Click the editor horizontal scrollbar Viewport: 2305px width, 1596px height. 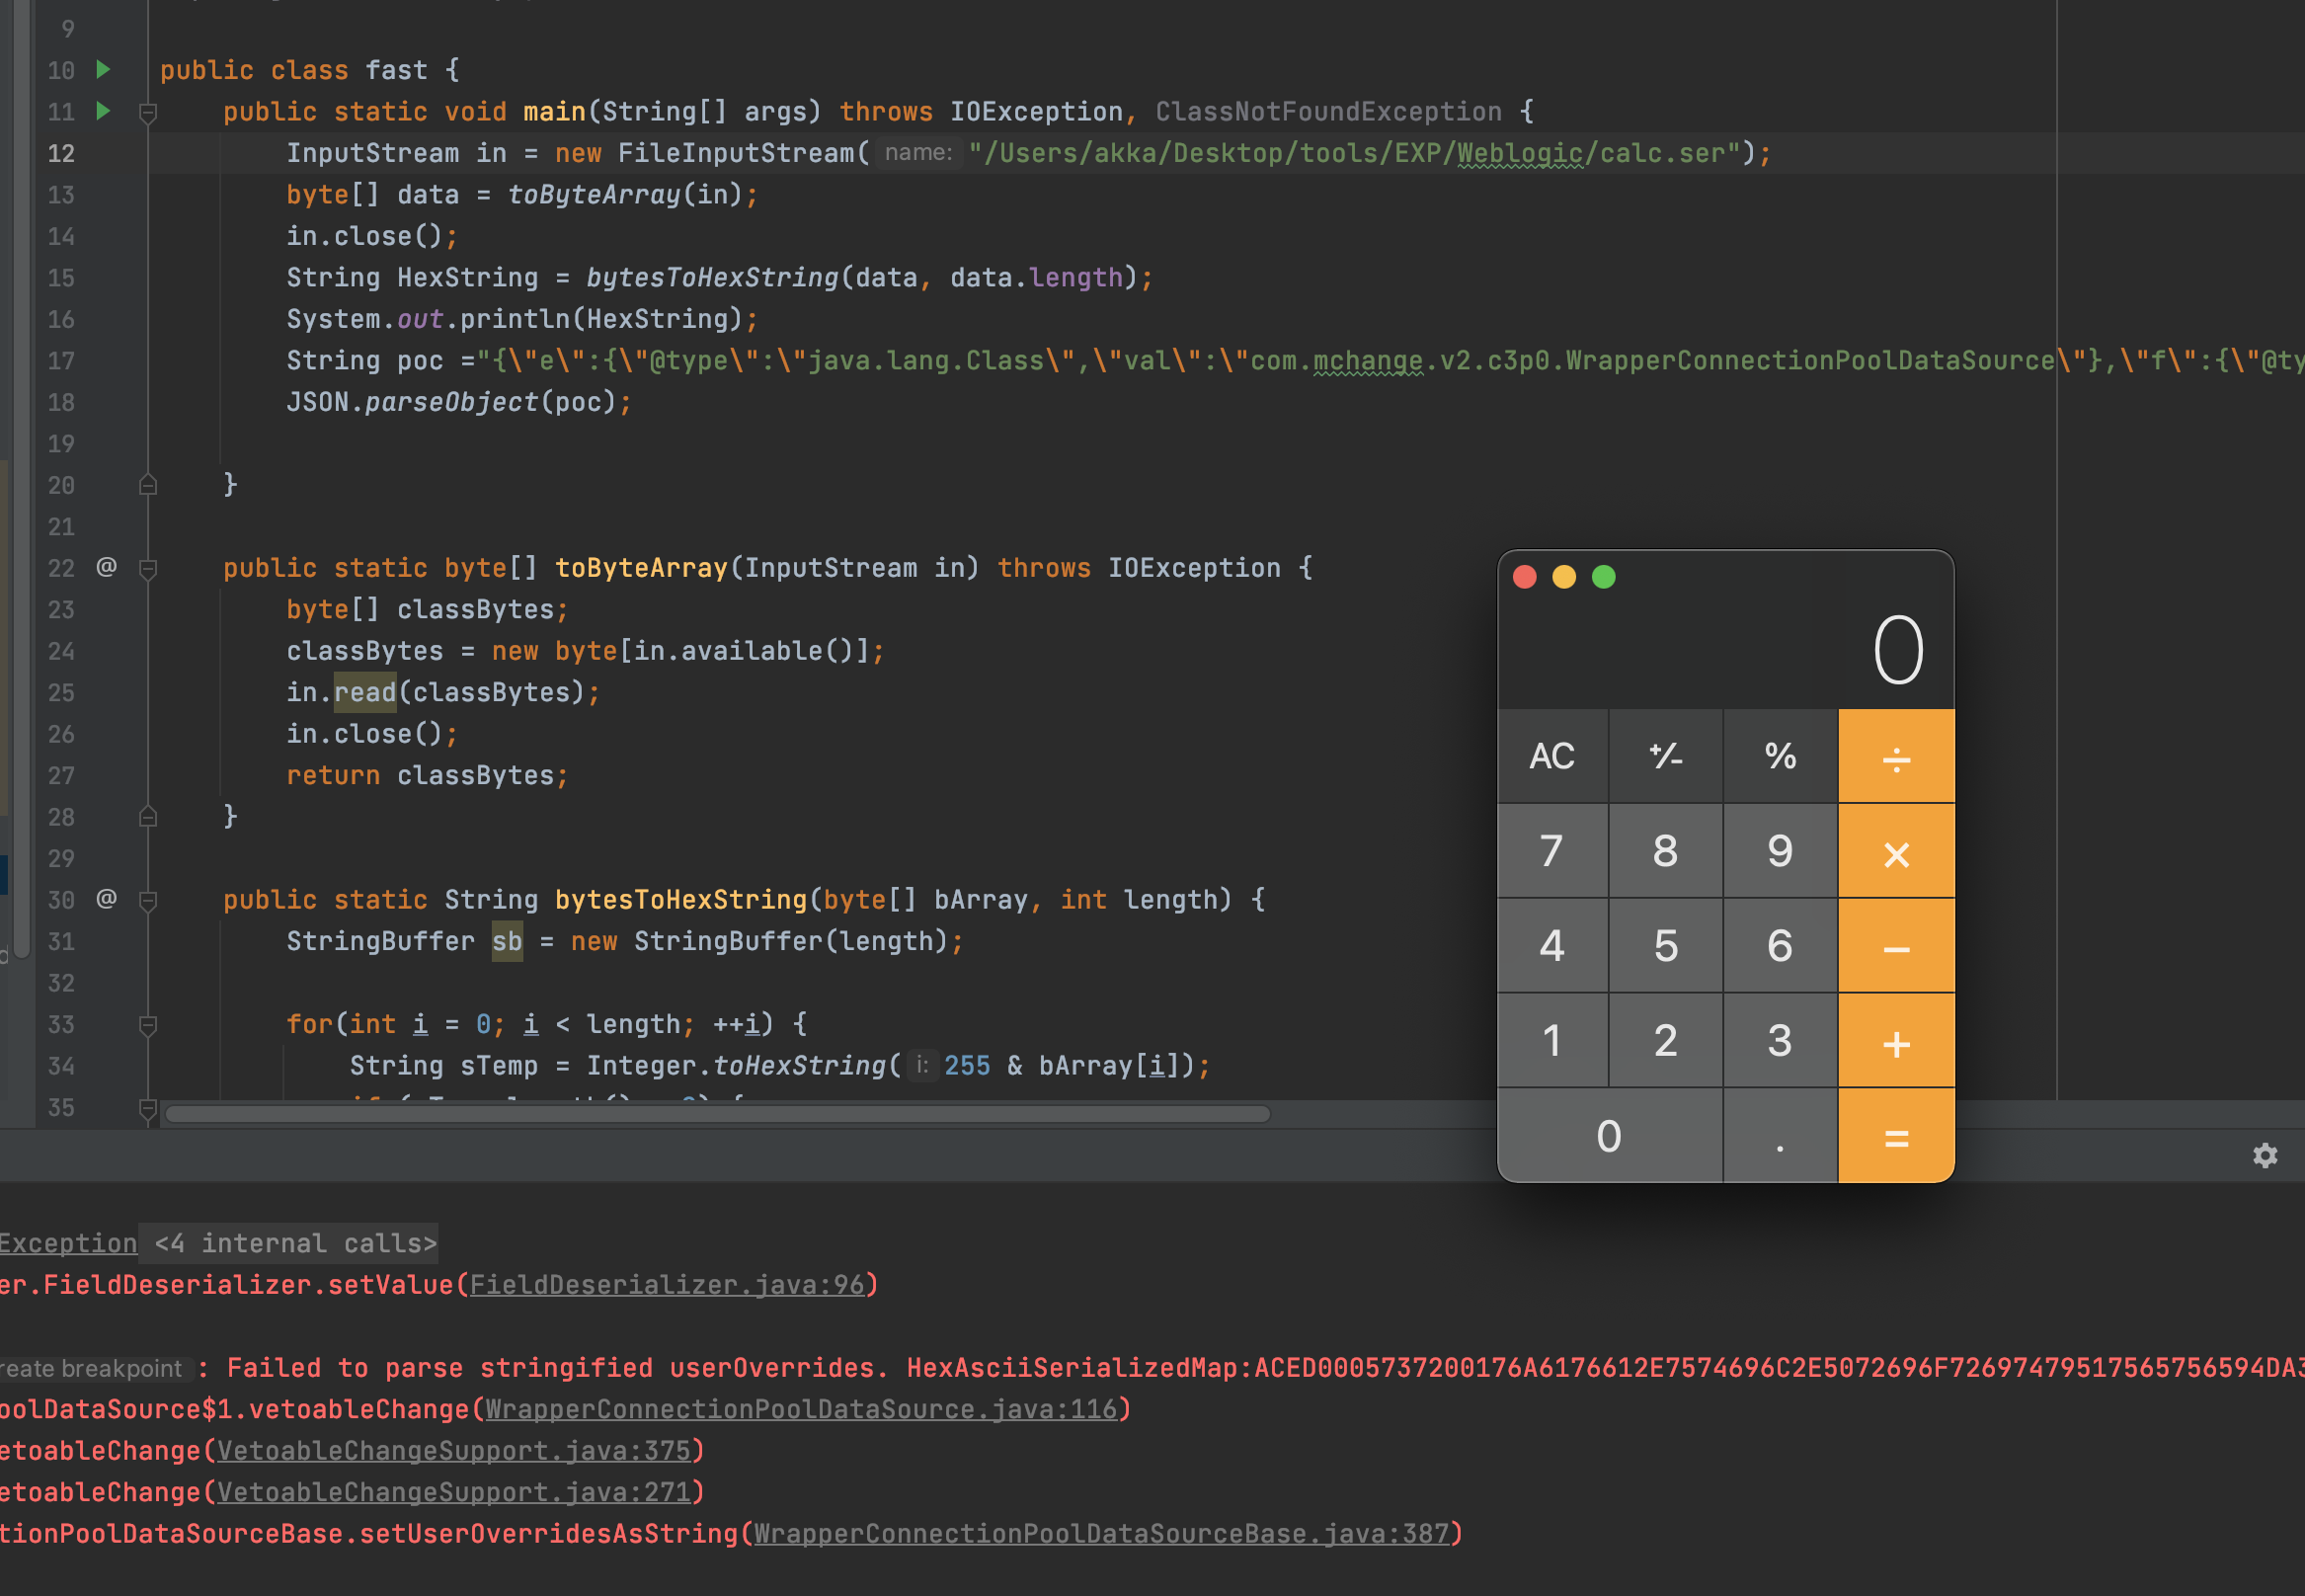click(718, 1114)
